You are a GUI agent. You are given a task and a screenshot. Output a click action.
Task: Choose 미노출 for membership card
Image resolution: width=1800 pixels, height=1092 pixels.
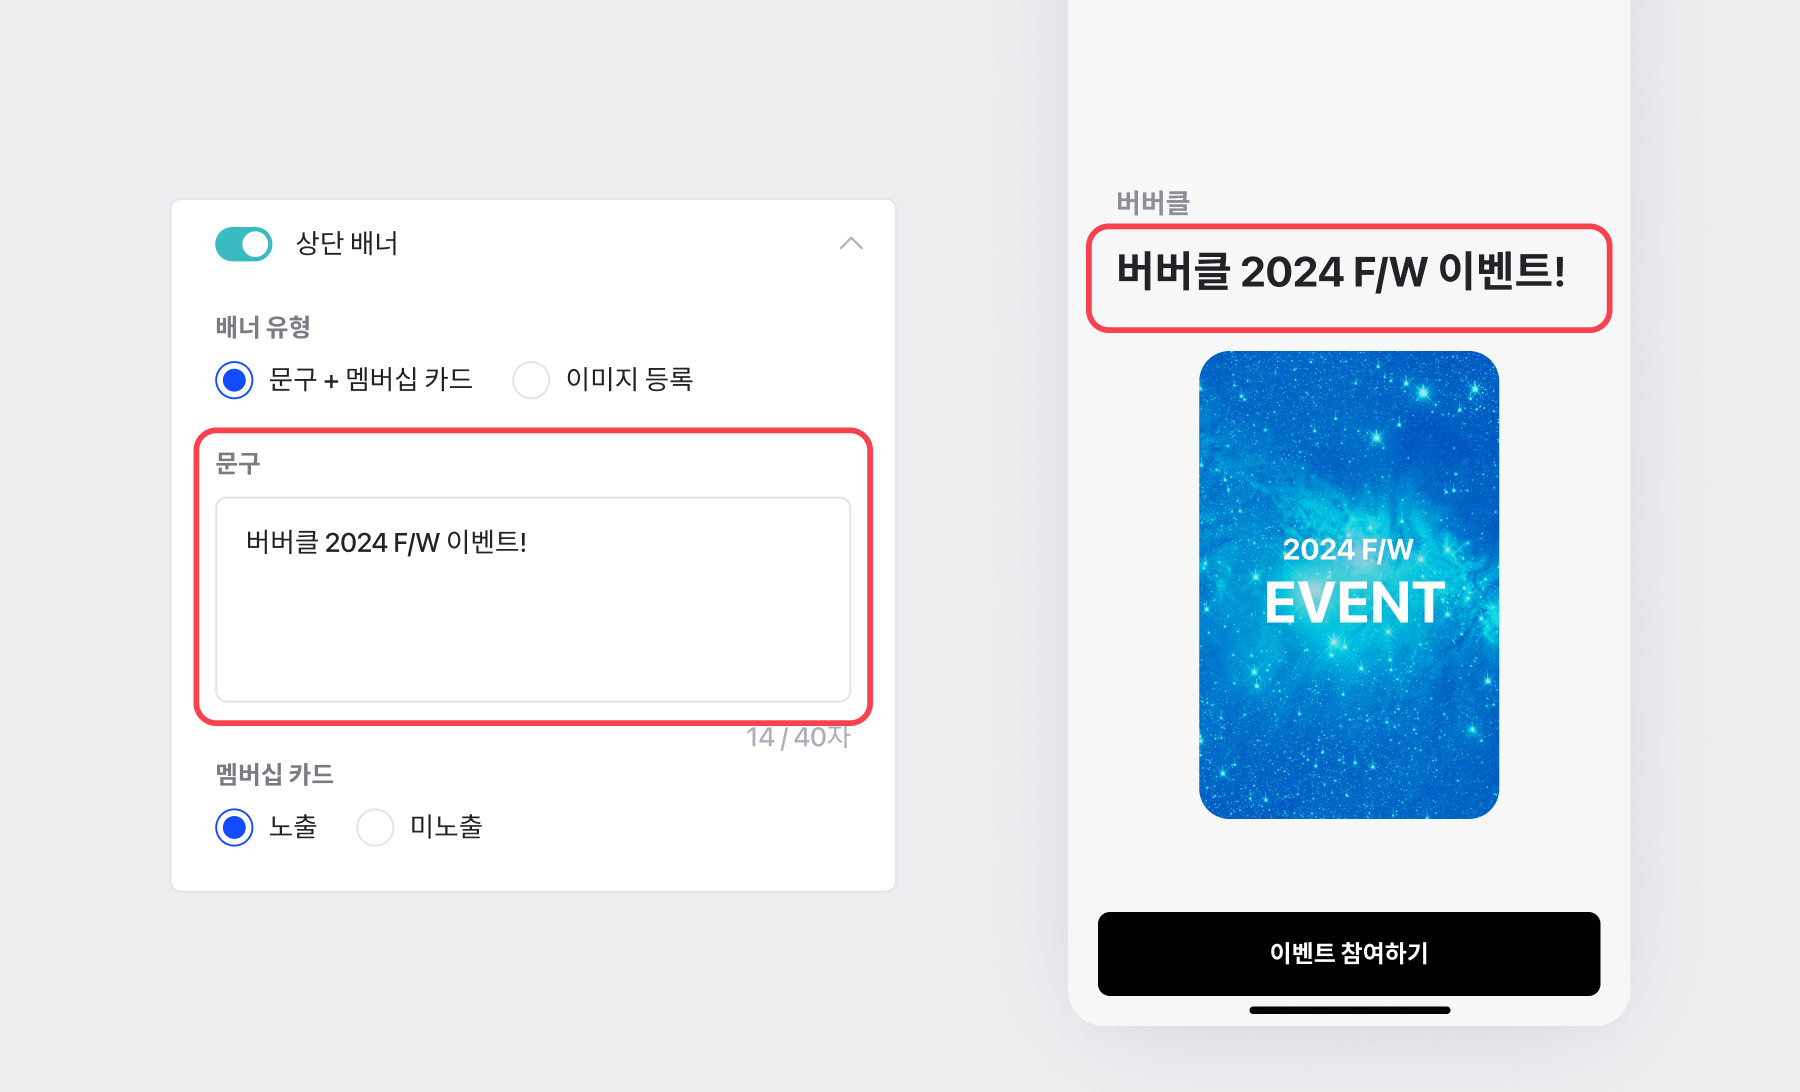pos(375,827)
